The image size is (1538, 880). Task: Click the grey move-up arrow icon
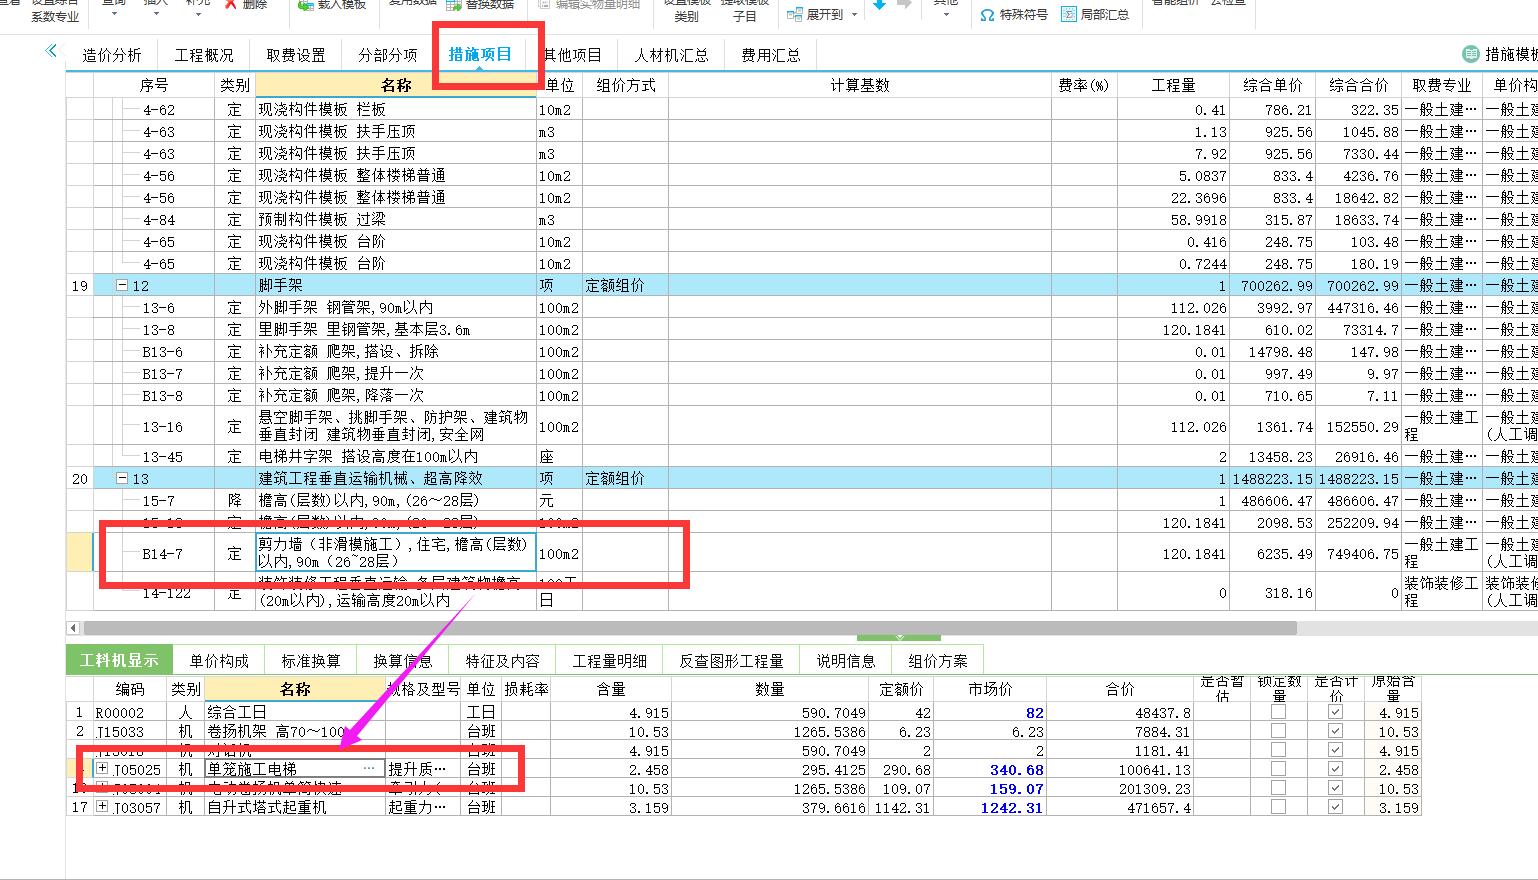[904, 5]
